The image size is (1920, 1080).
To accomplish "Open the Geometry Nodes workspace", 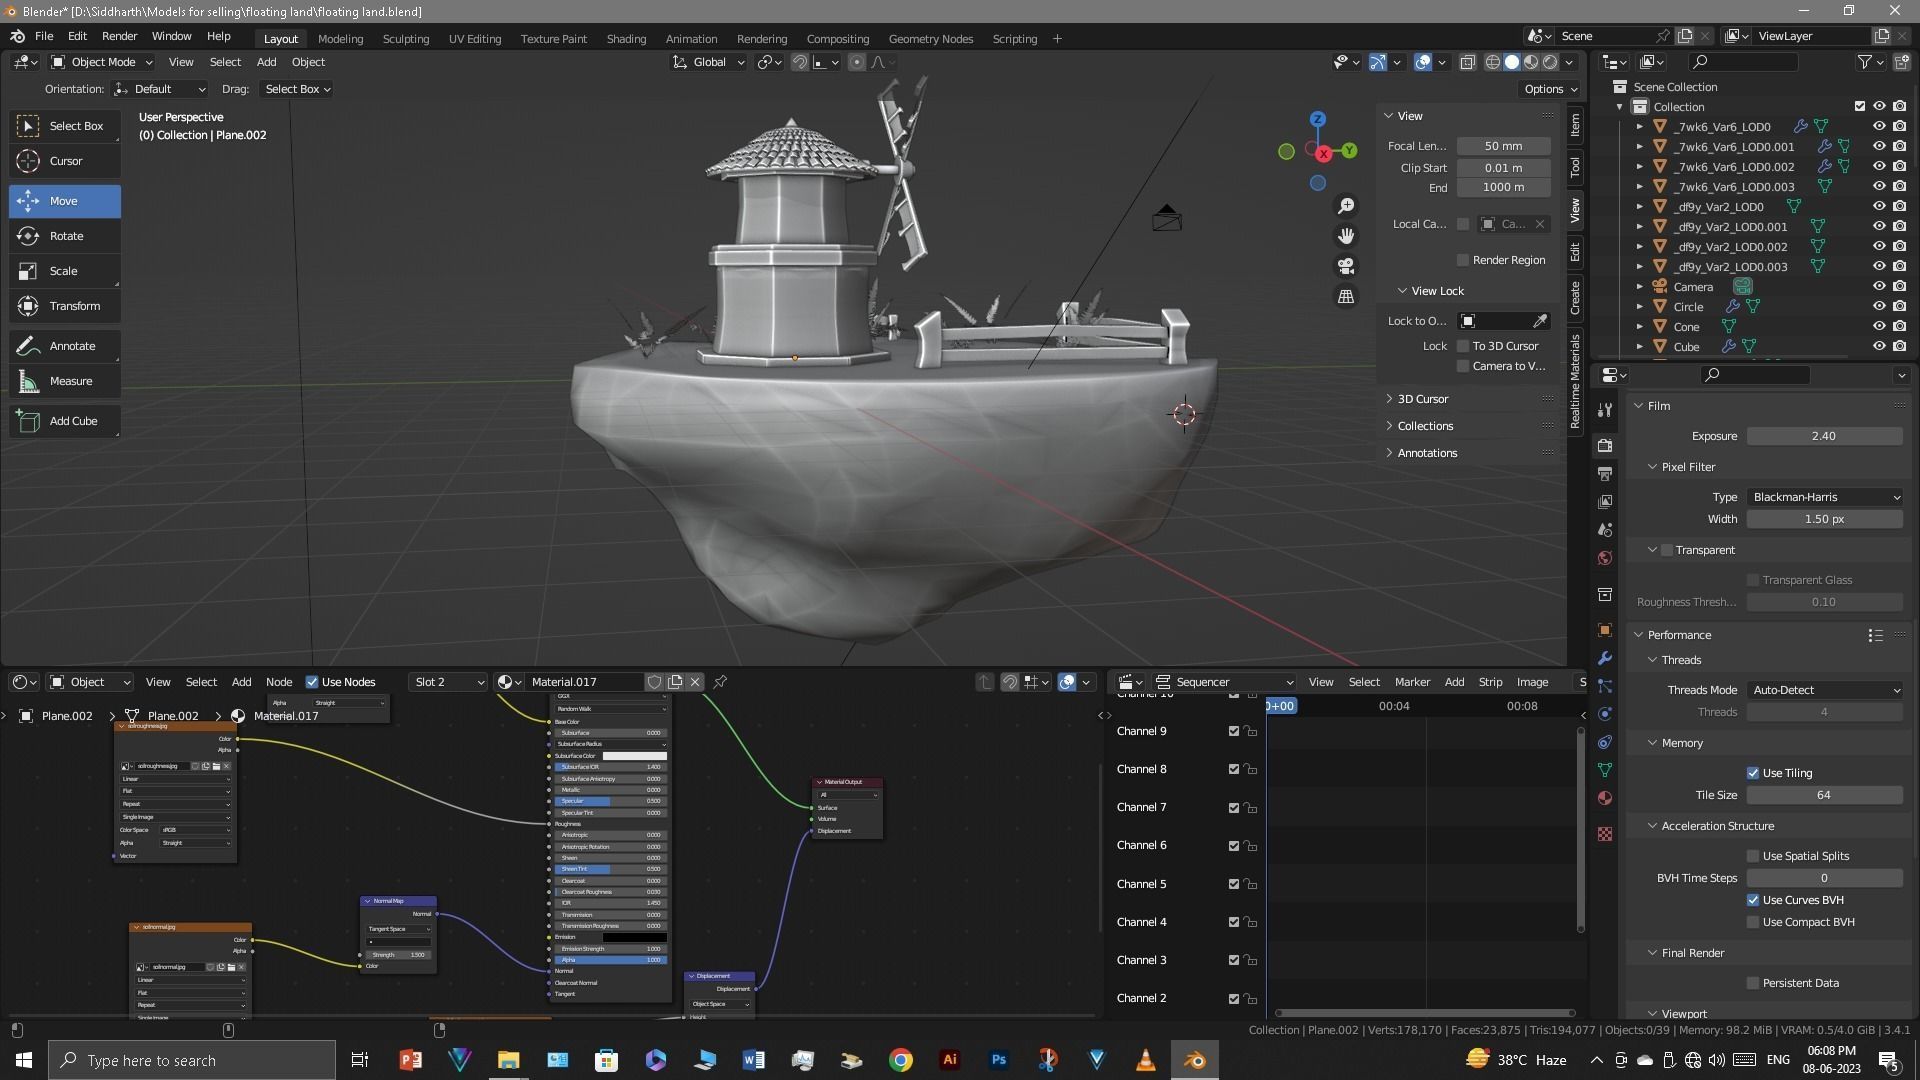I will [x=930, y=39].
